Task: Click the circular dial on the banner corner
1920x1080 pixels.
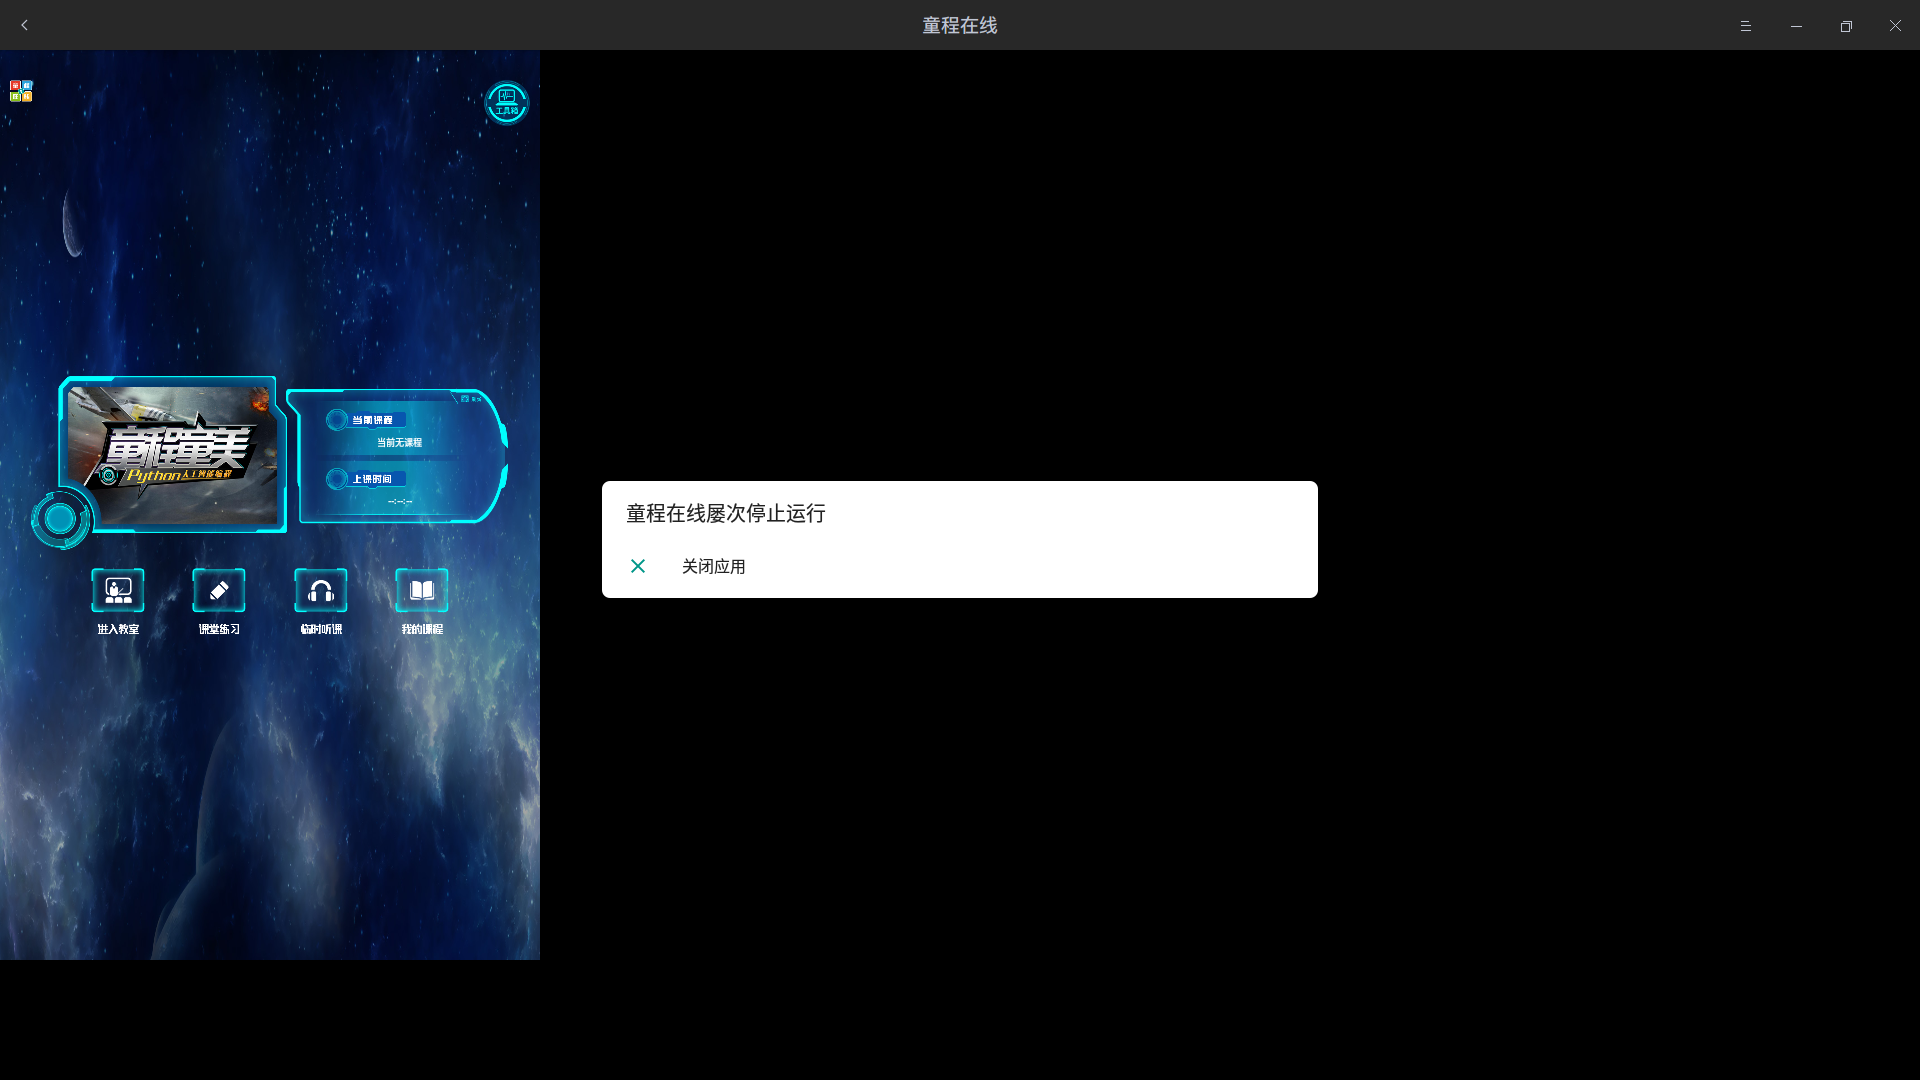Action: [60, 519]
